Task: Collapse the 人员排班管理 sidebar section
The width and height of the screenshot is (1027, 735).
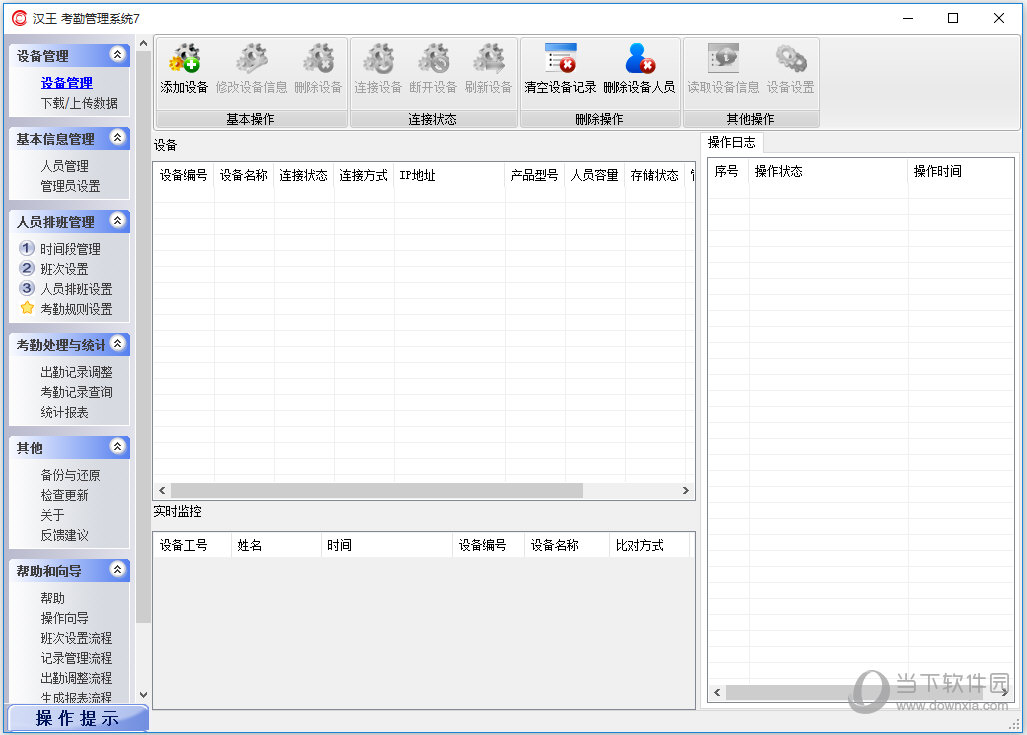Action: pyautogui.click(x=117, y=221)
